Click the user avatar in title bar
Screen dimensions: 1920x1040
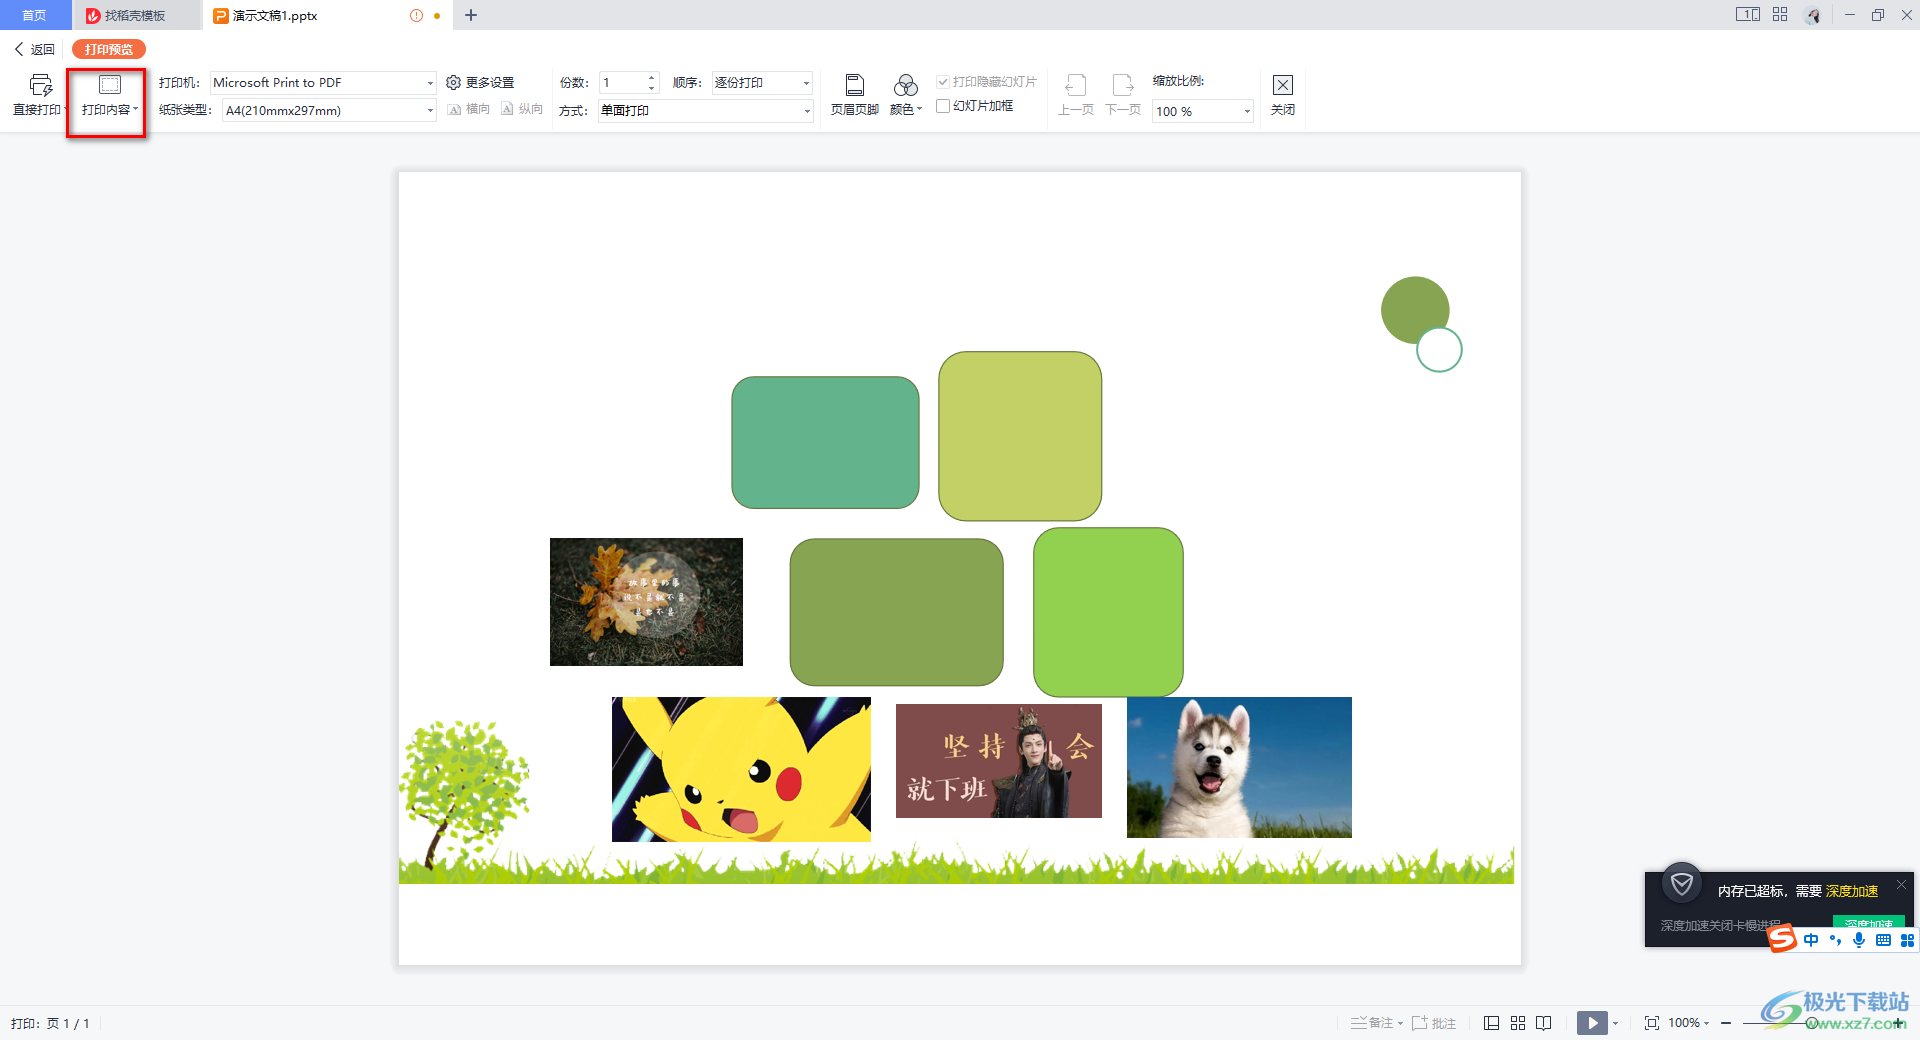point(1813,15)
